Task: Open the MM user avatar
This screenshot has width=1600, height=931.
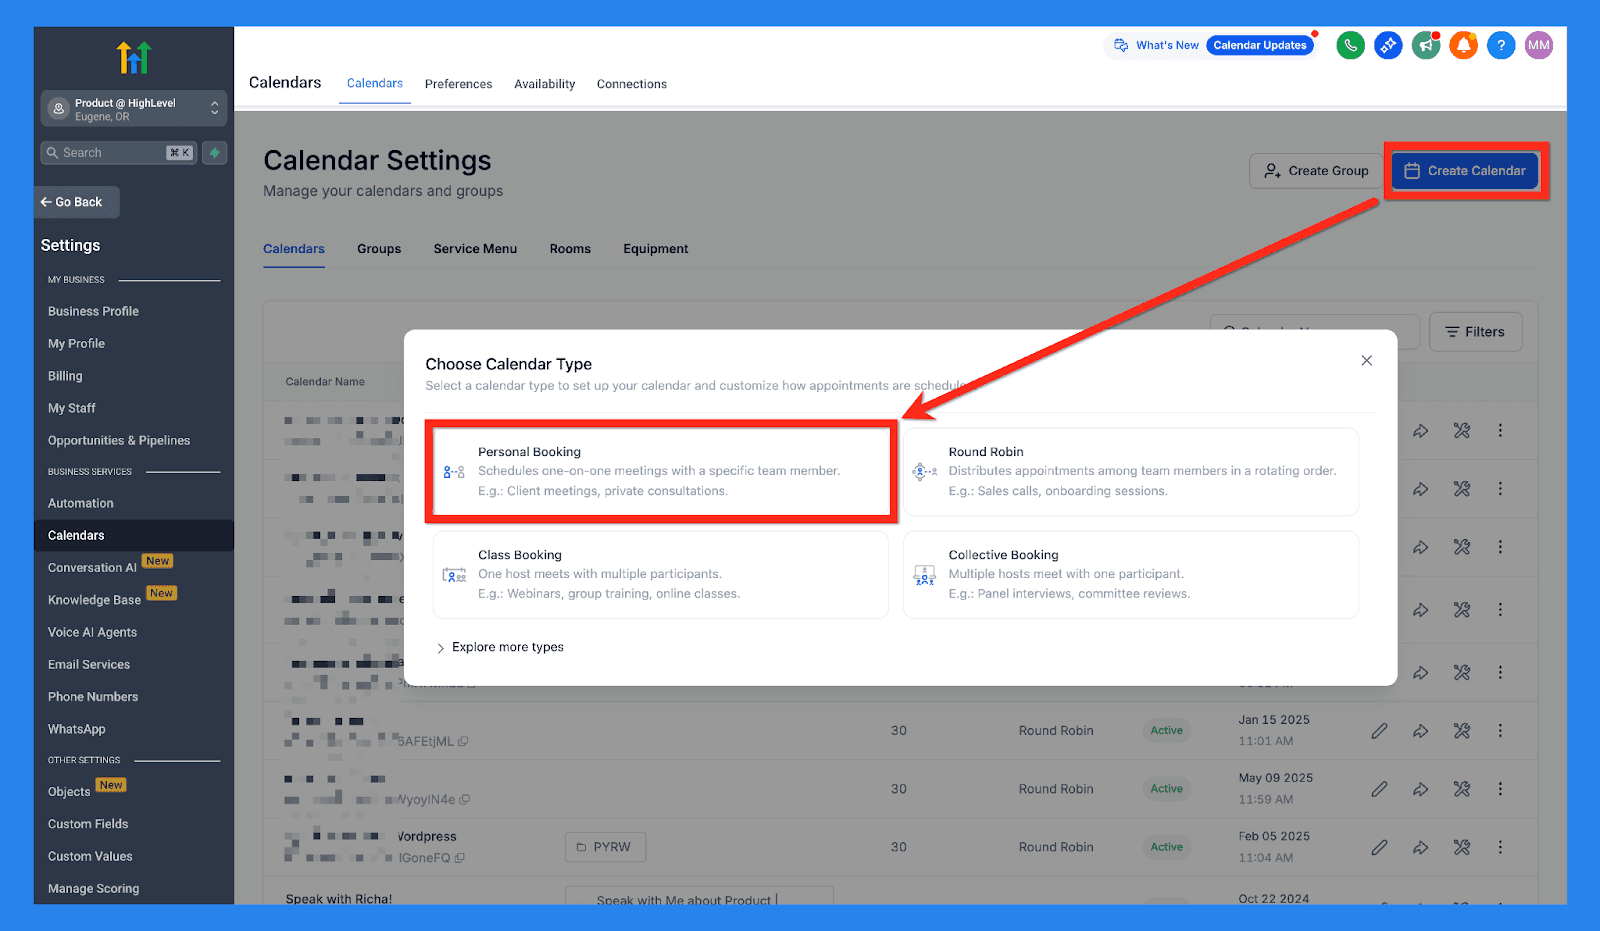Action: tap(1539, 45)
